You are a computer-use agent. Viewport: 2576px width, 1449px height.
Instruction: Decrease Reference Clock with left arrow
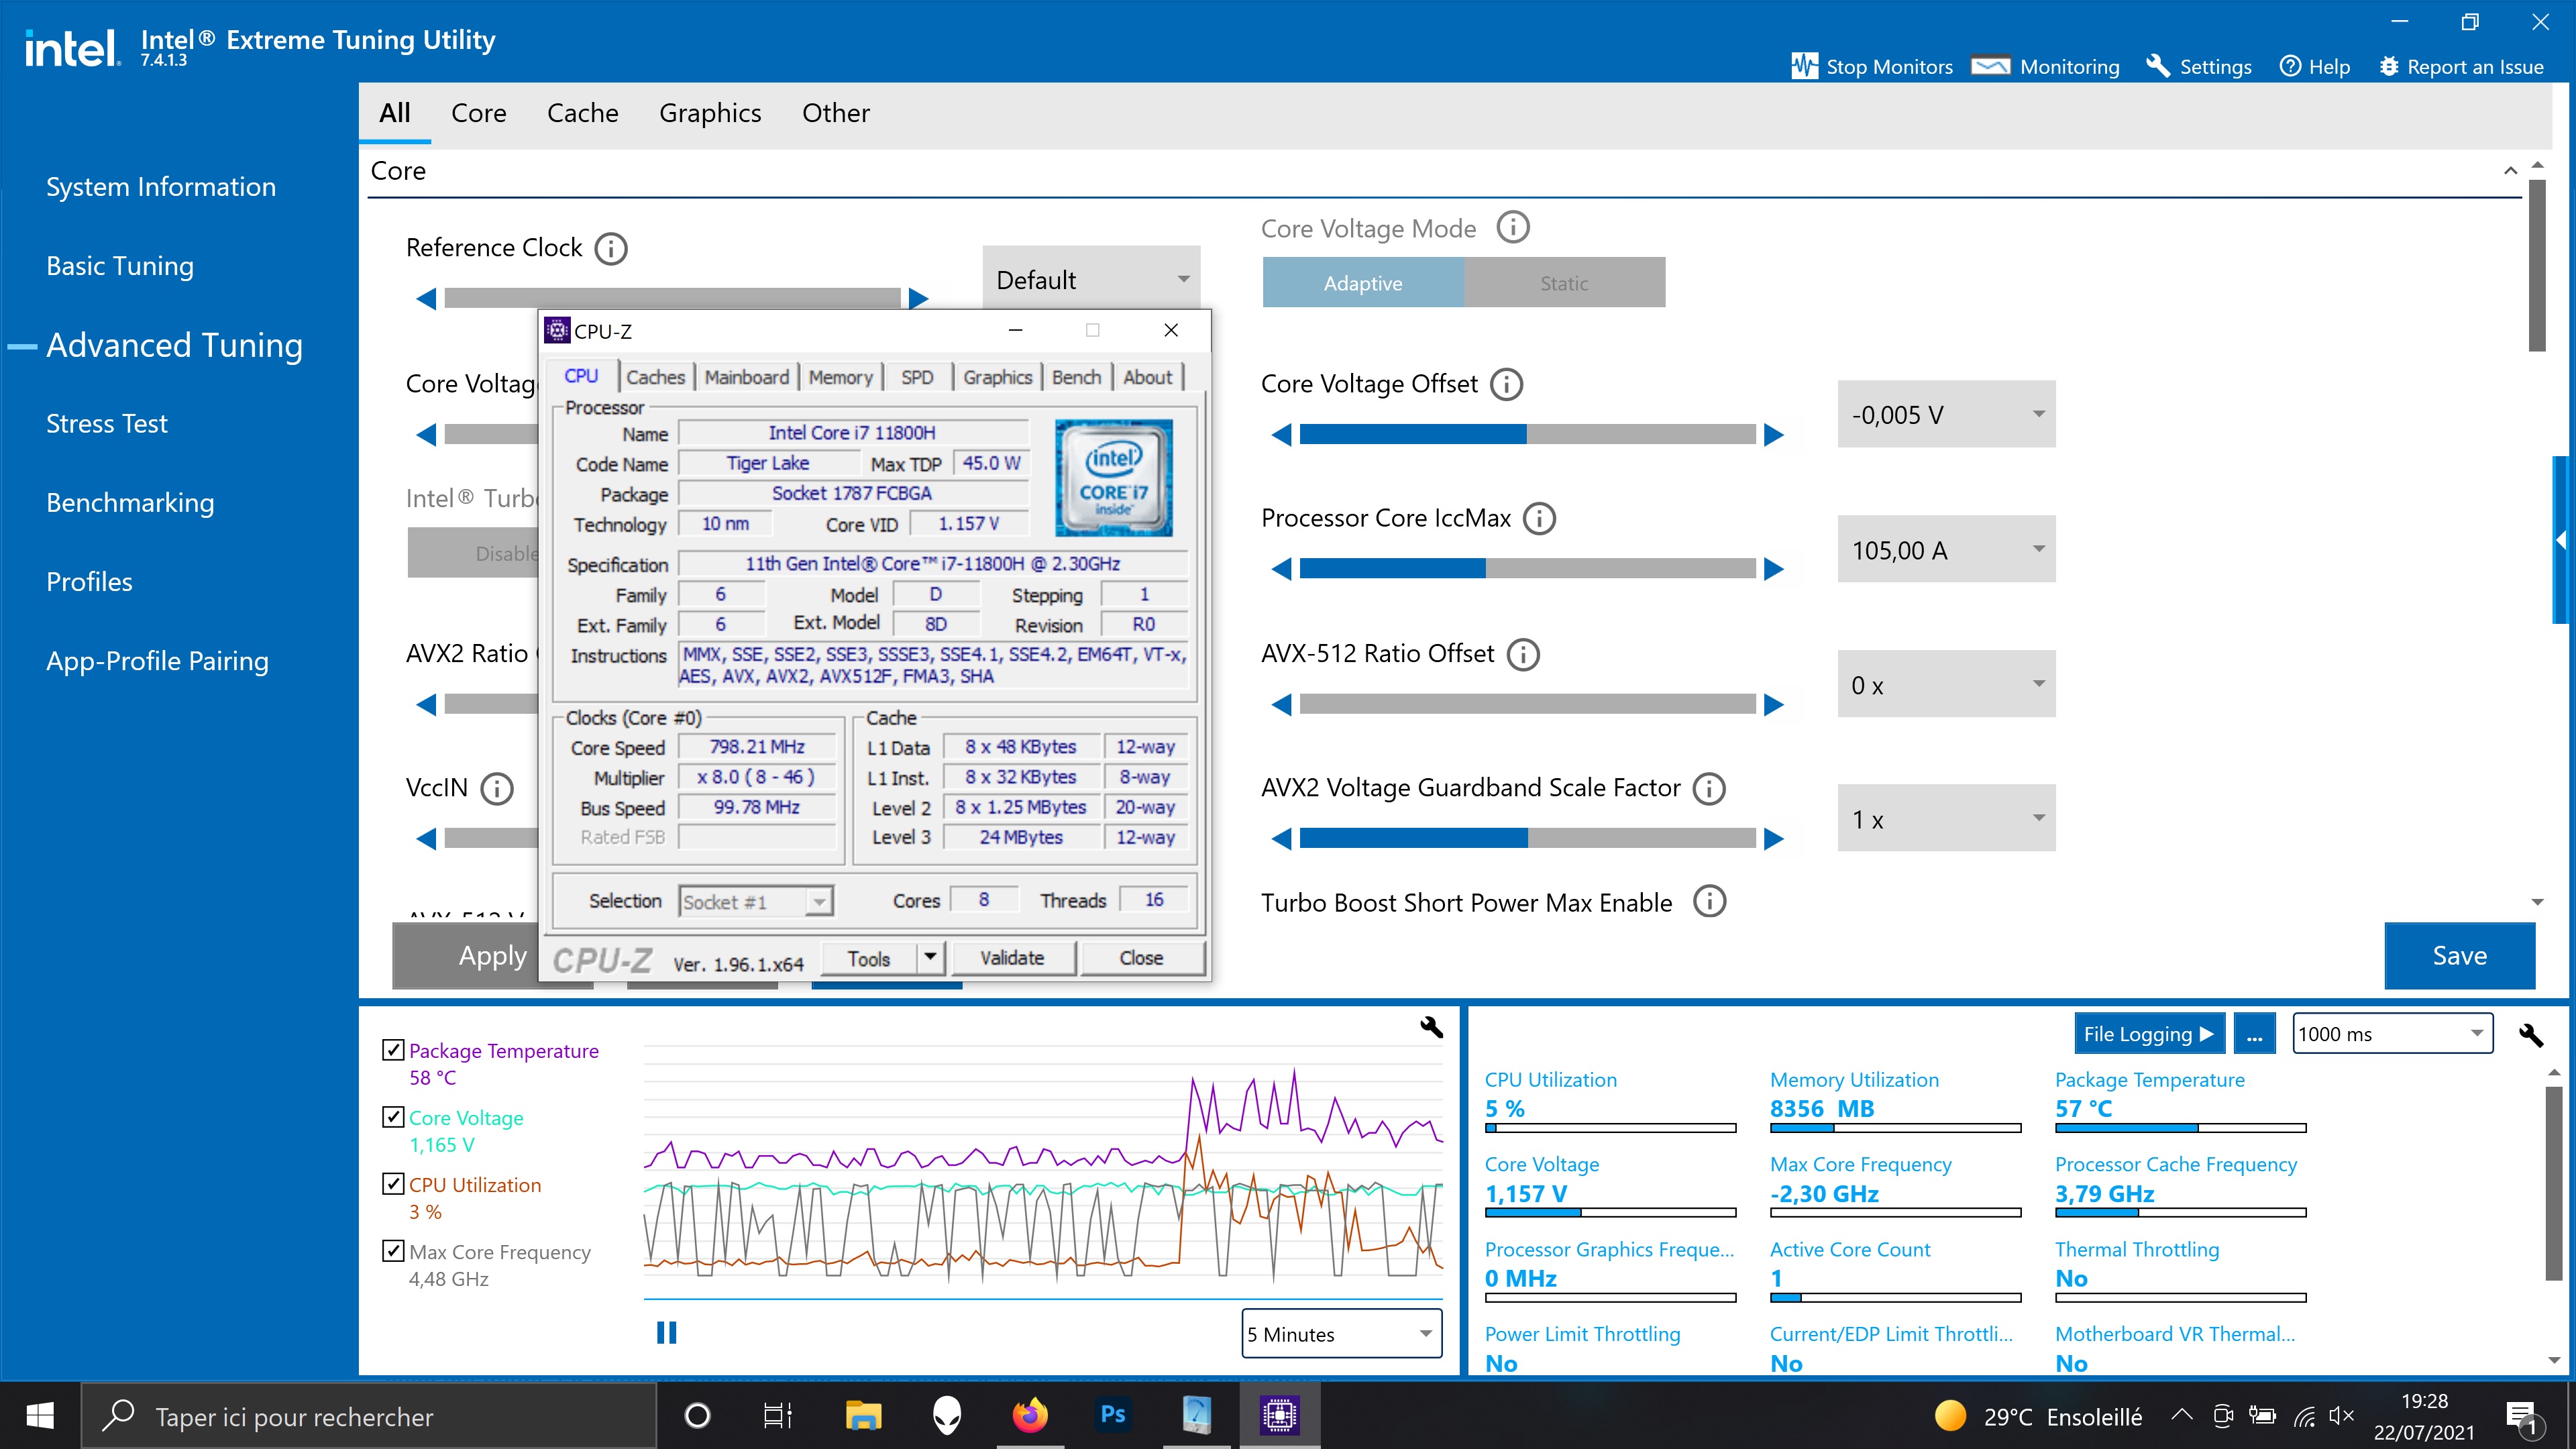426,298
